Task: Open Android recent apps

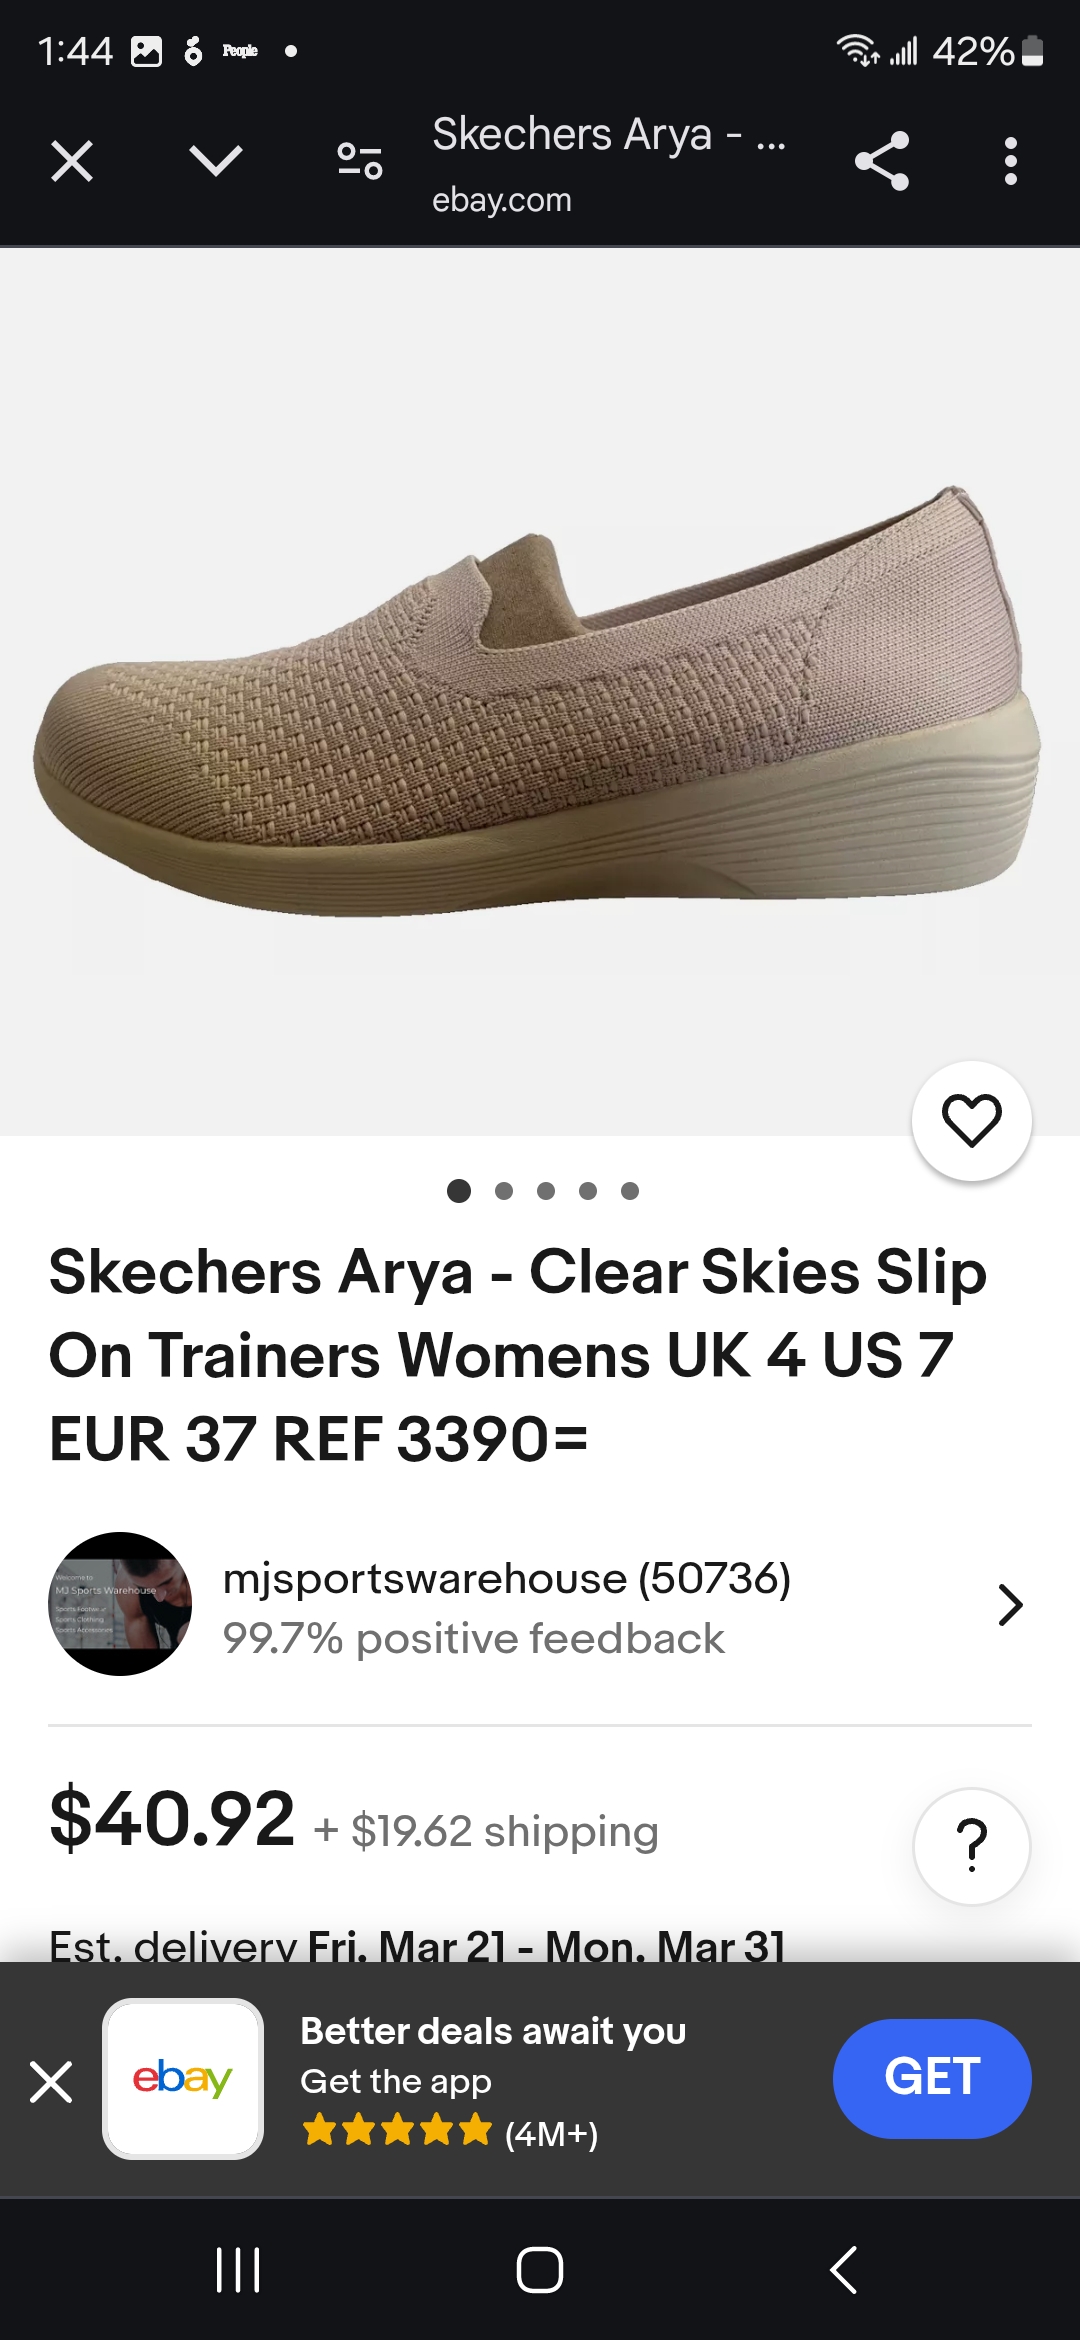Action: click(x=238, y=2270)
